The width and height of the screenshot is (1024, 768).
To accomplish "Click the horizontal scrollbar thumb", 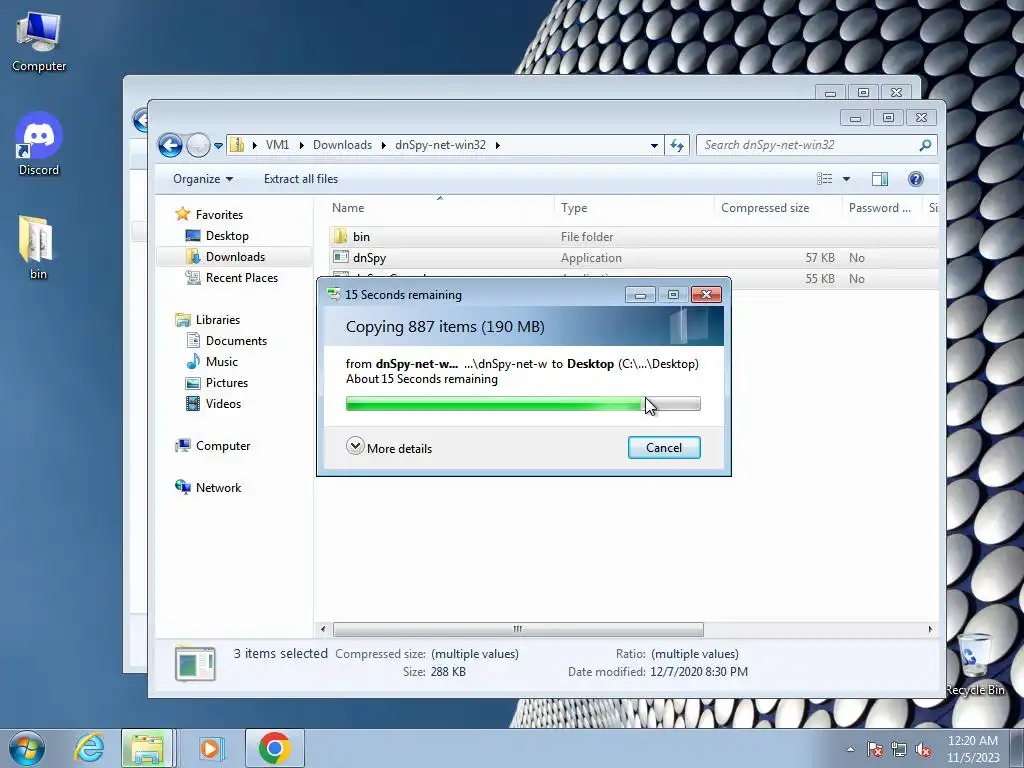I will [x=518, y=629].
